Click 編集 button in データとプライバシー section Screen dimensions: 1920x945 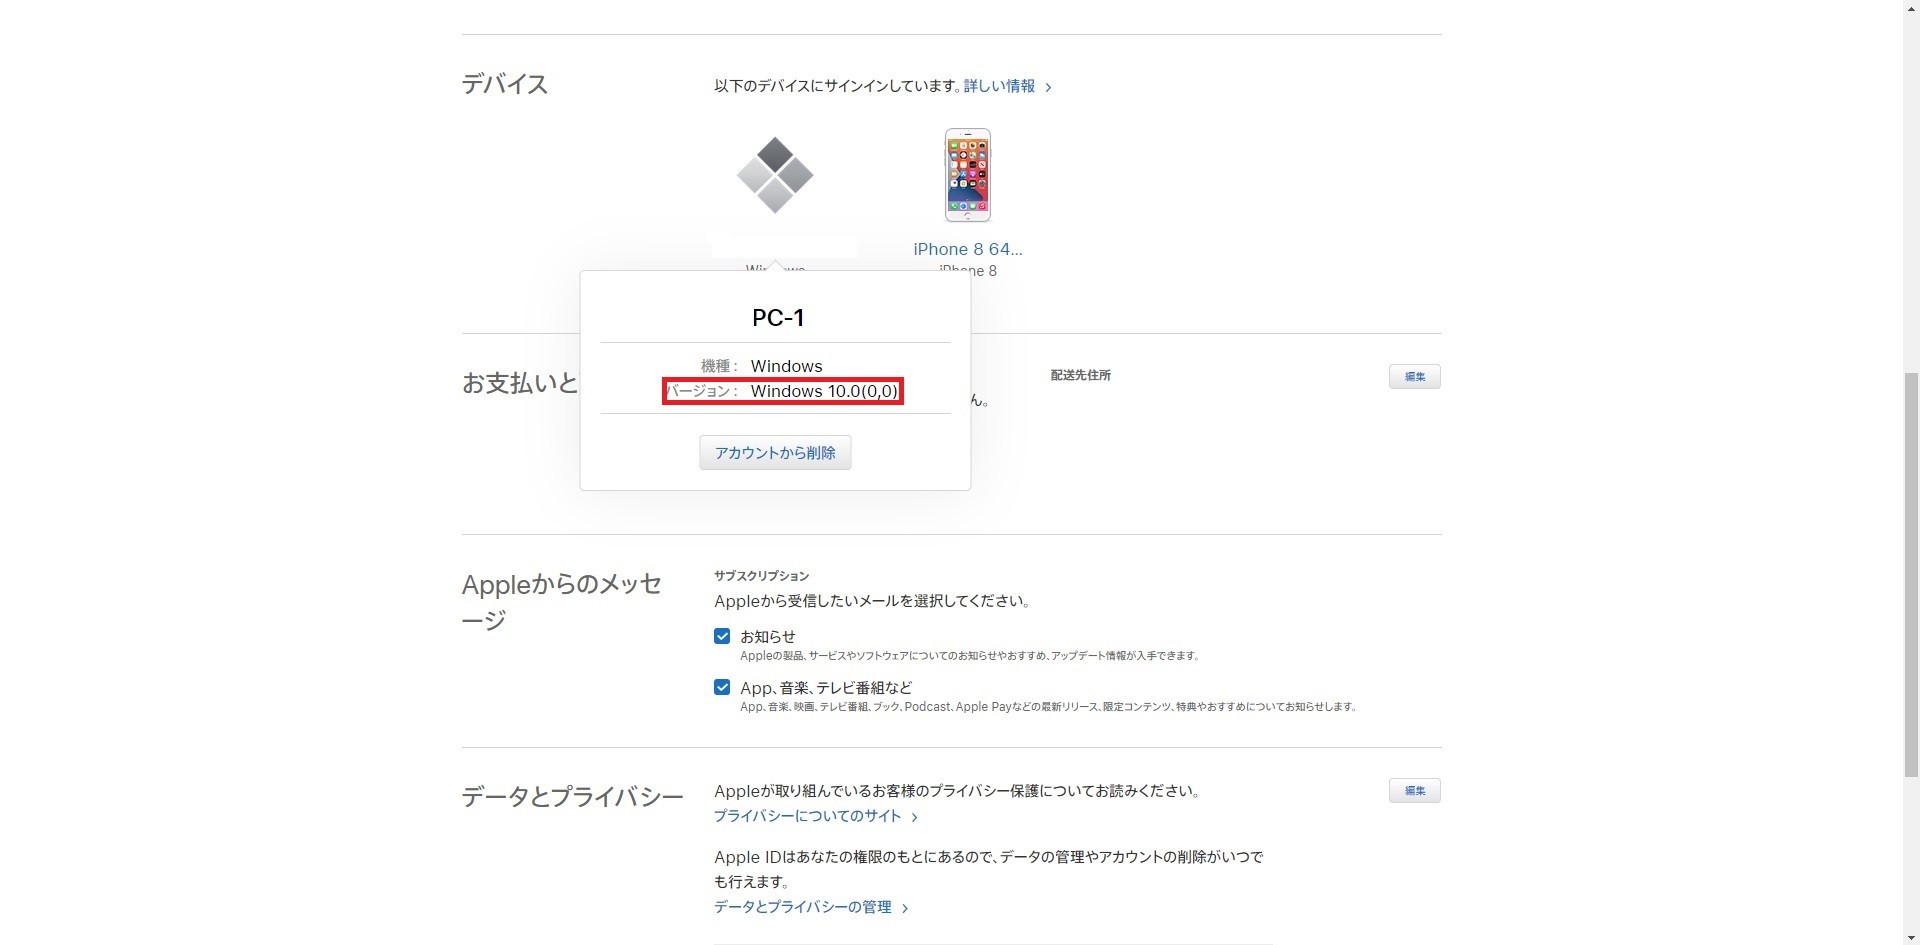click(x=1415, y=790)
